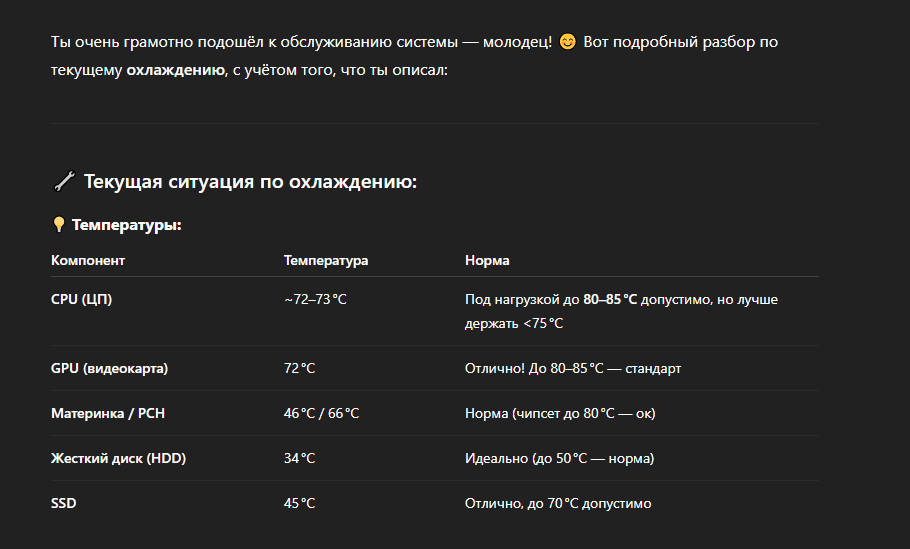
Task: Select the CPU (ЦП) row label
Action: tap(81, 299)
